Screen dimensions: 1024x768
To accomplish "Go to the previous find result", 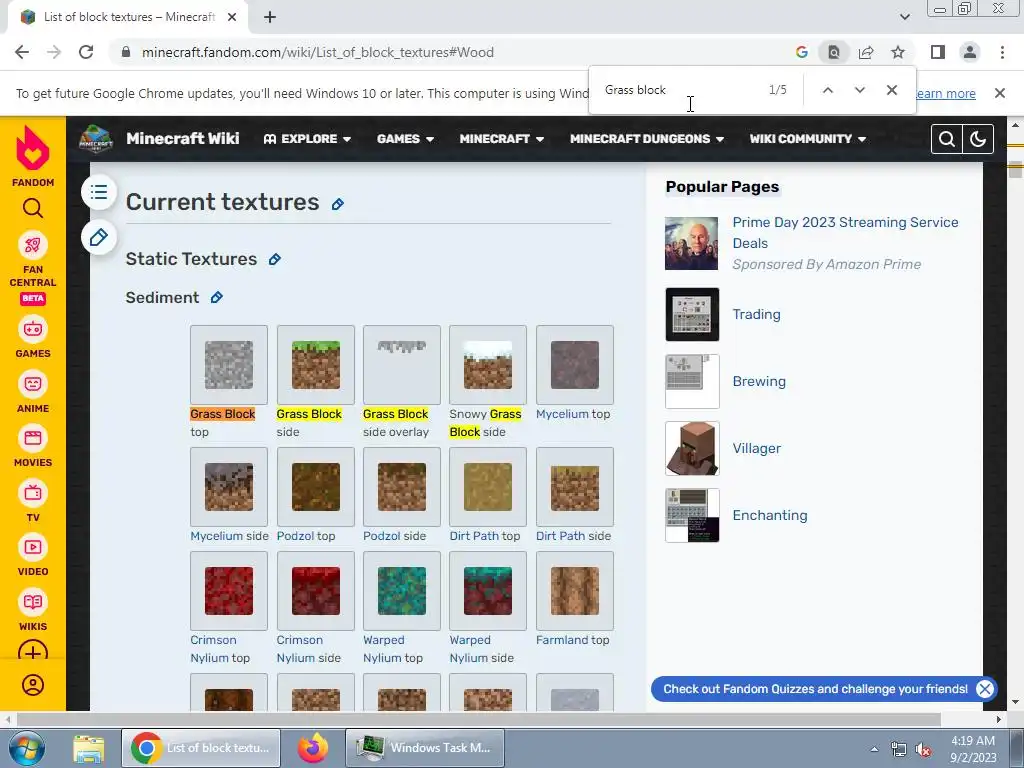I will tap(827, 90).
